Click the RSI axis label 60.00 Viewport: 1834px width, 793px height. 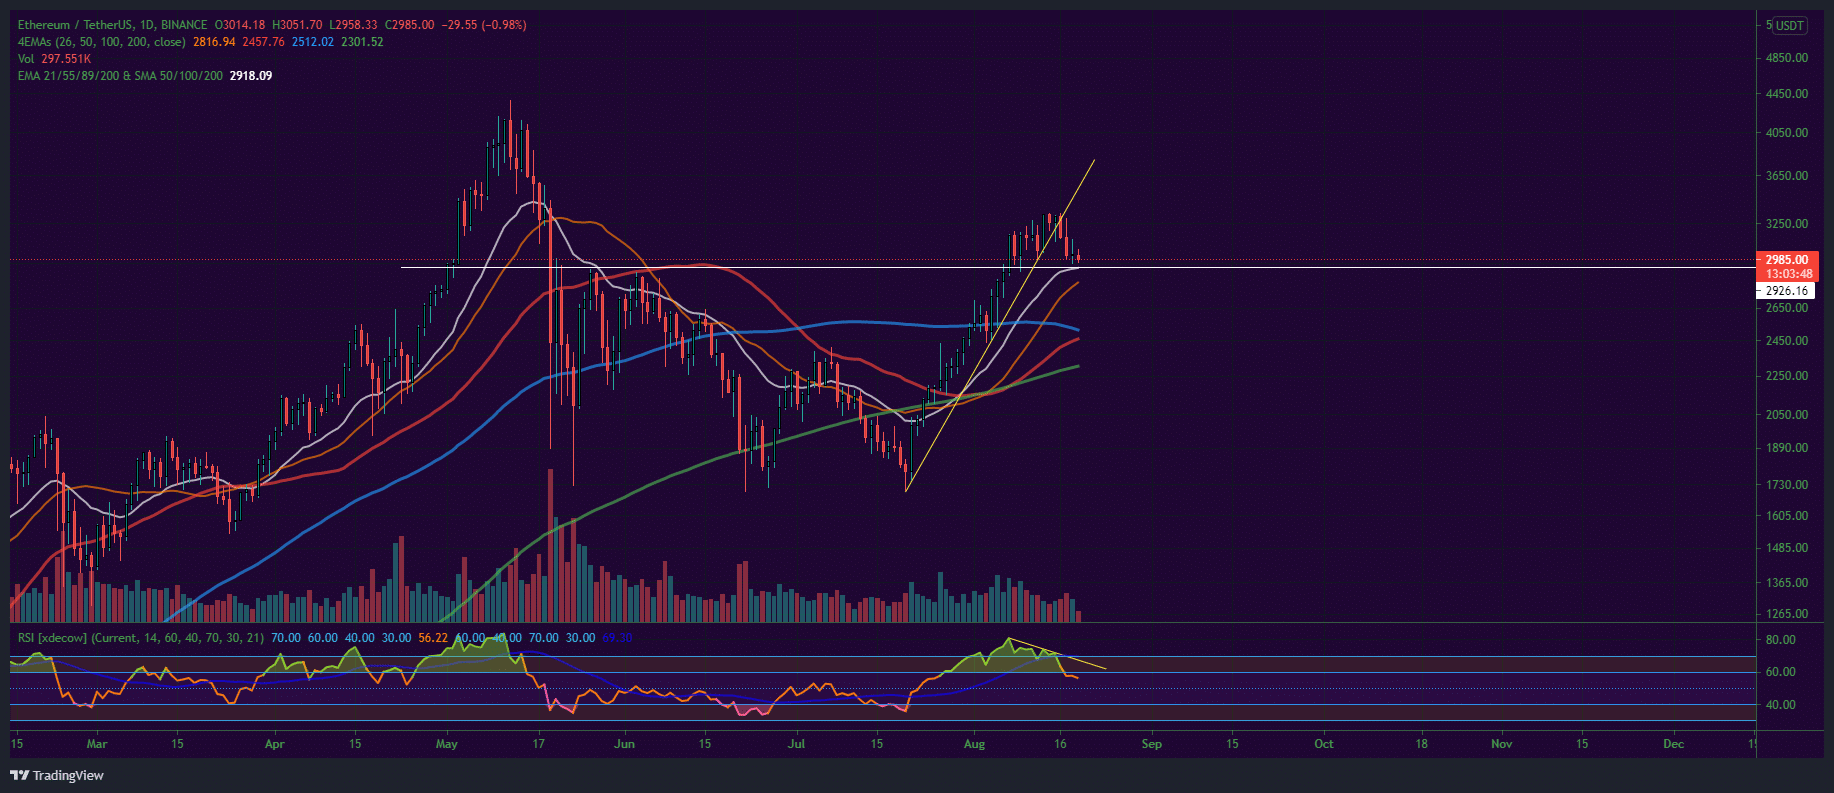[1781, 672]
